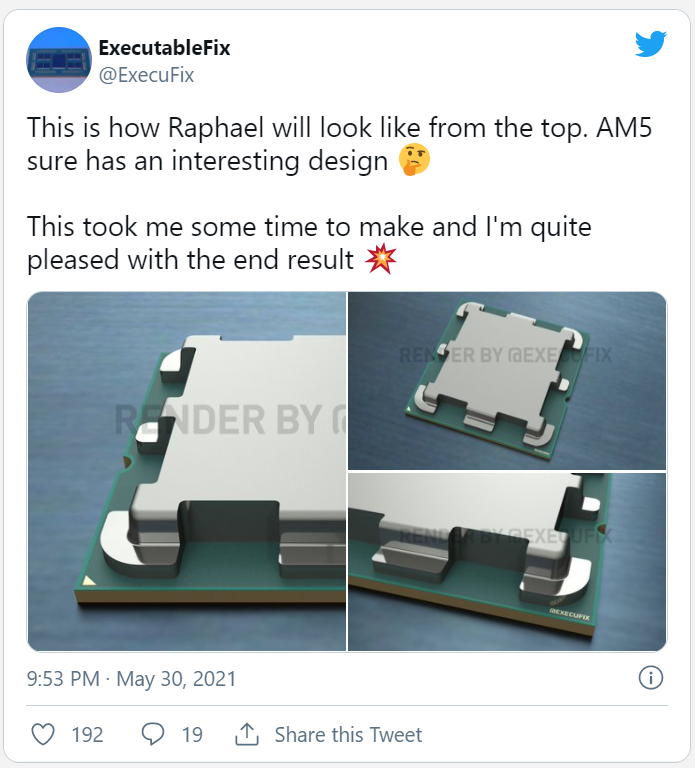Open the tweet info circle icon
This screenshot has width=695, height=768.
click(x=650, y=678)
